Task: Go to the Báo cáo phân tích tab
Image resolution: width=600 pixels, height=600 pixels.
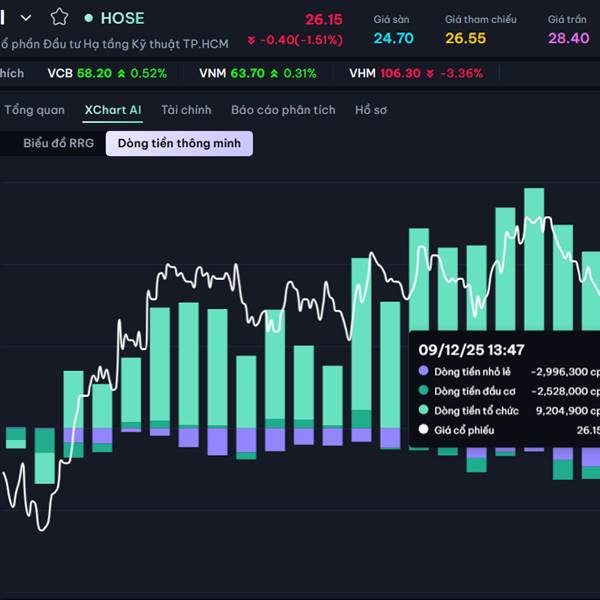Action: coord(283,110)
